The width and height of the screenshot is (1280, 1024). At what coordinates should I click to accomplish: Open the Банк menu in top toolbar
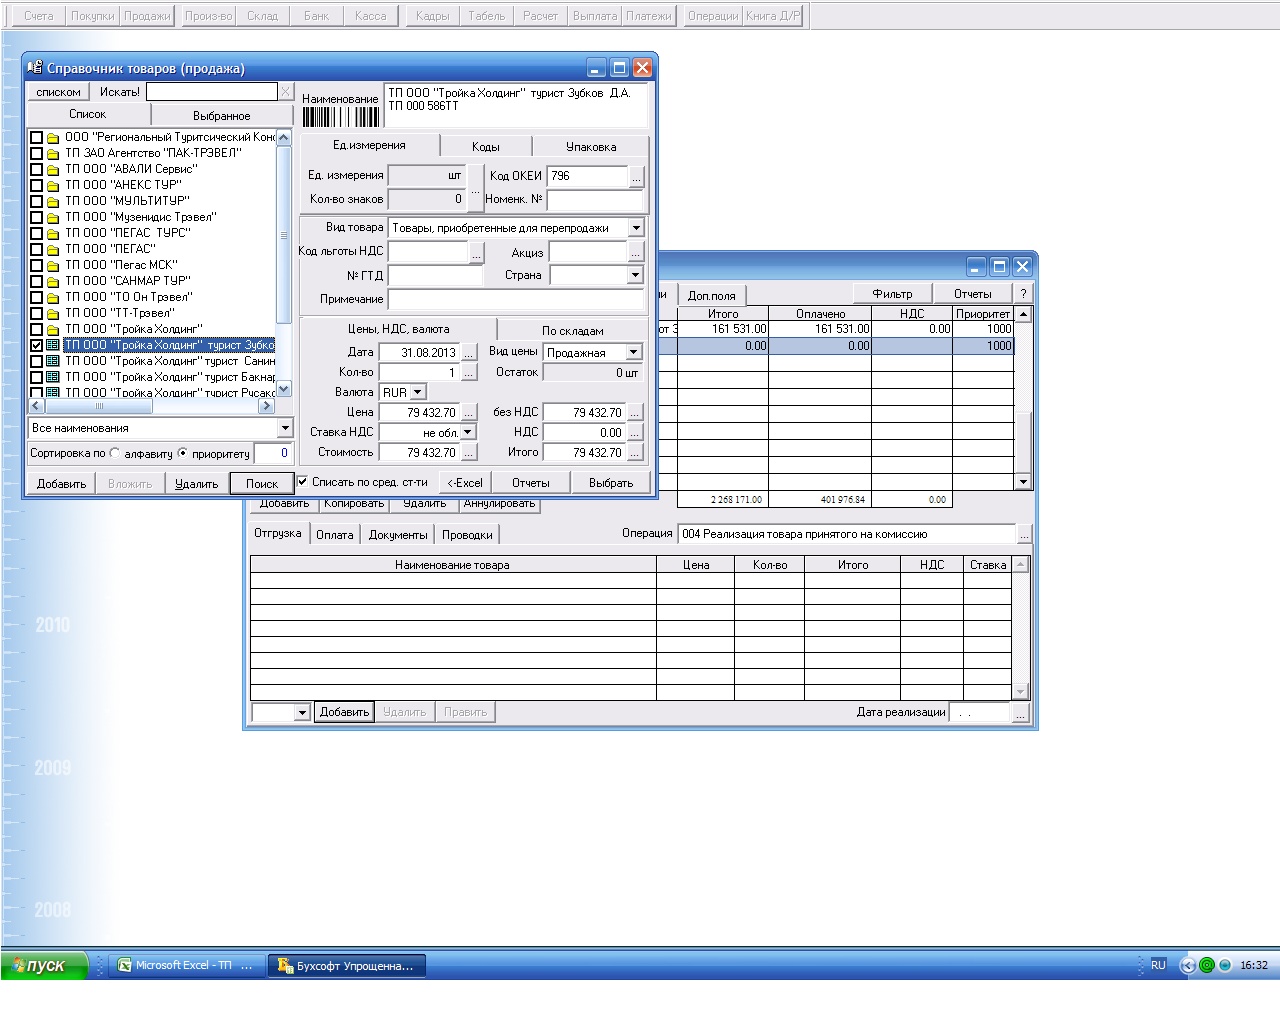pyautogui.click(x=316, y=16)
